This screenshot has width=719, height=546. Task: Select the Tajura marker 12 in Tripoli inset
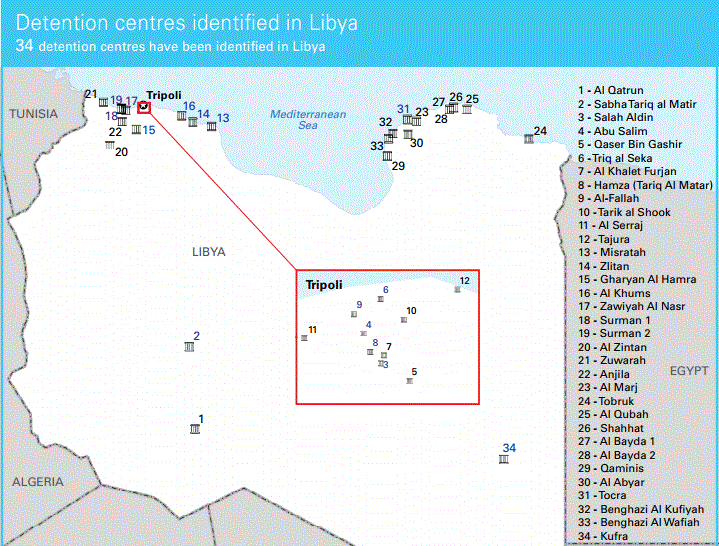click(x=457, y=289)
